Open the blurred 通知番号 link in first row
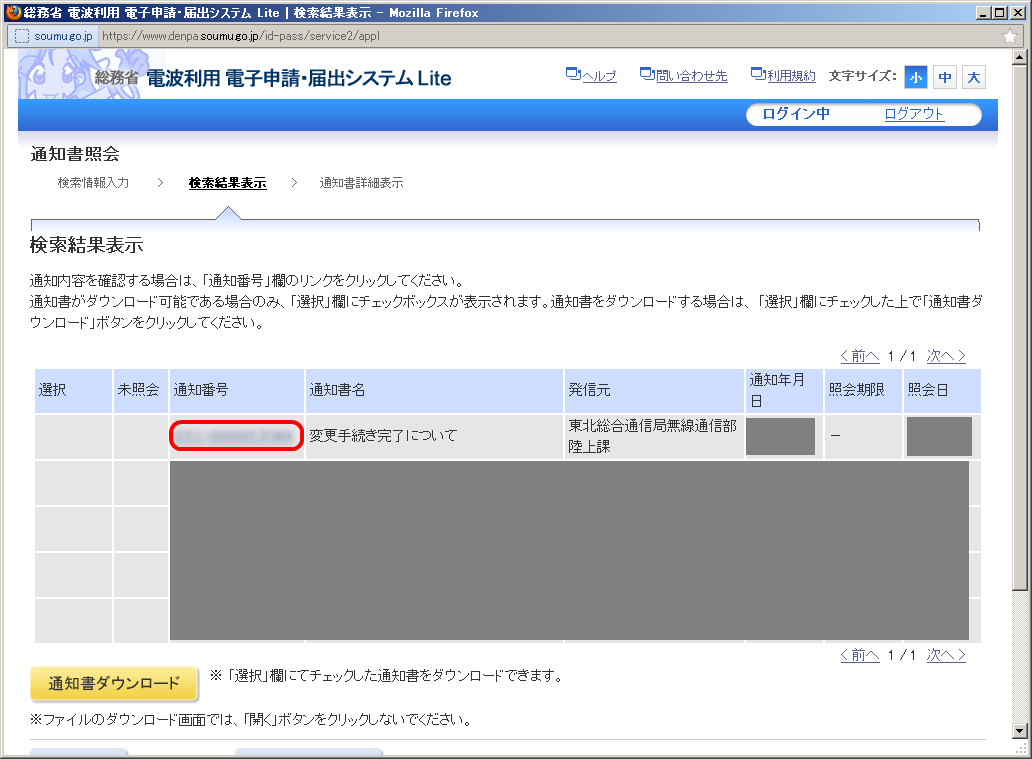Screen dimensions: 1032x759 coord(236,436)
